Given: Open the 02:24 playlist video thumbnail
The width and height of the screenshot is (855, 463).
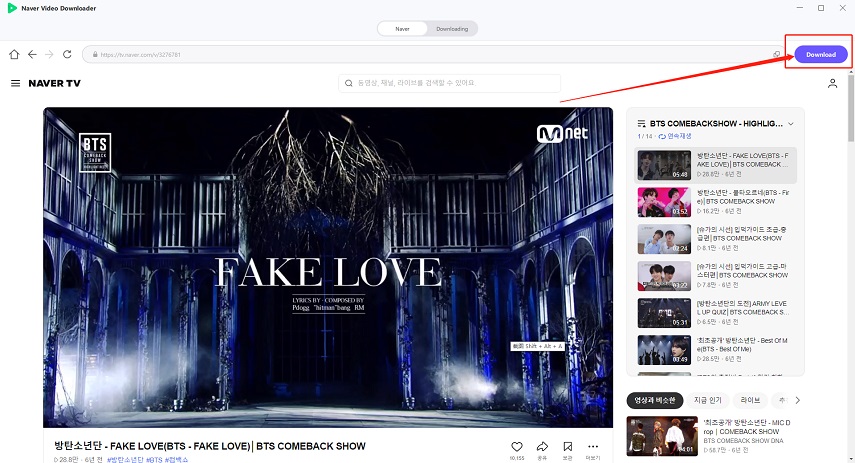Looking at the screenshot, I should (664, 239).
